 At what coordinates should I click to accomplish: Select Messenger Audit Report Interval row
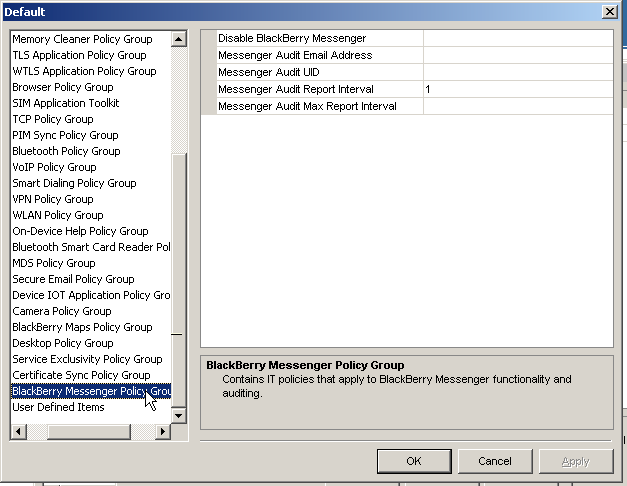tap(407, 89)
